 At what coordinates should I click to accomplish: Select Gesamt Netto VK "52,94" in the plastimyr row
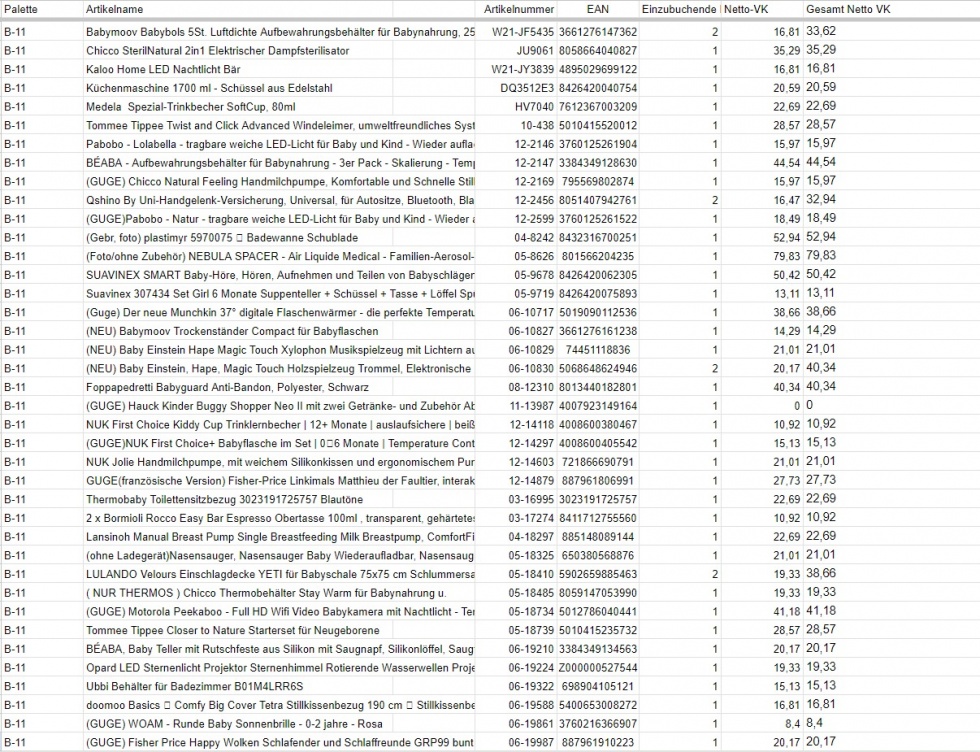pos(821,237)
